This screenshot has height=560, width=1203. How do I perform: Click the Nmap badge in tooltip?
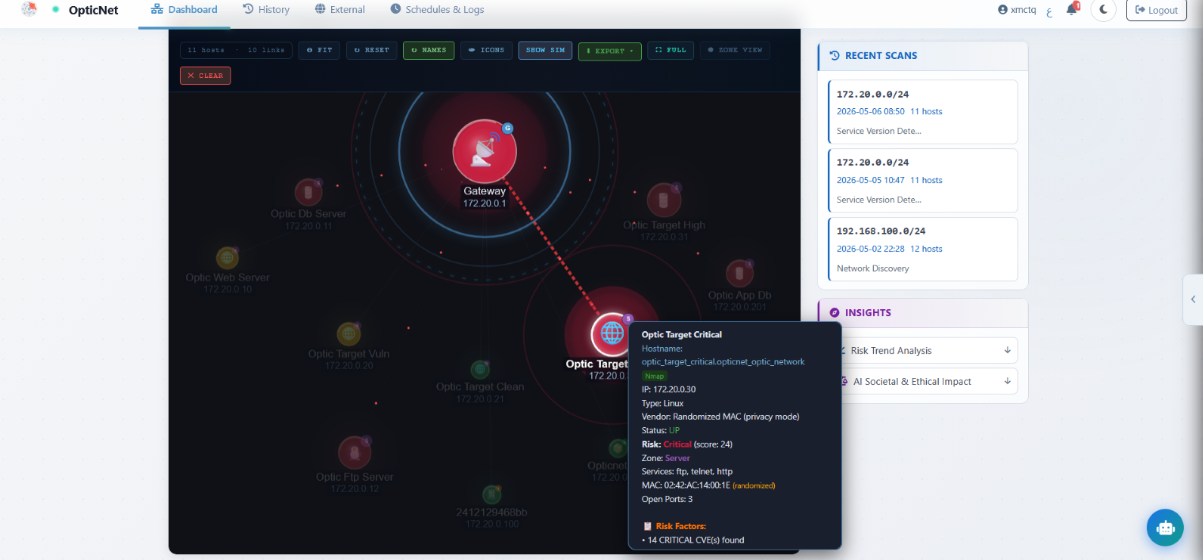coord(653,376)
